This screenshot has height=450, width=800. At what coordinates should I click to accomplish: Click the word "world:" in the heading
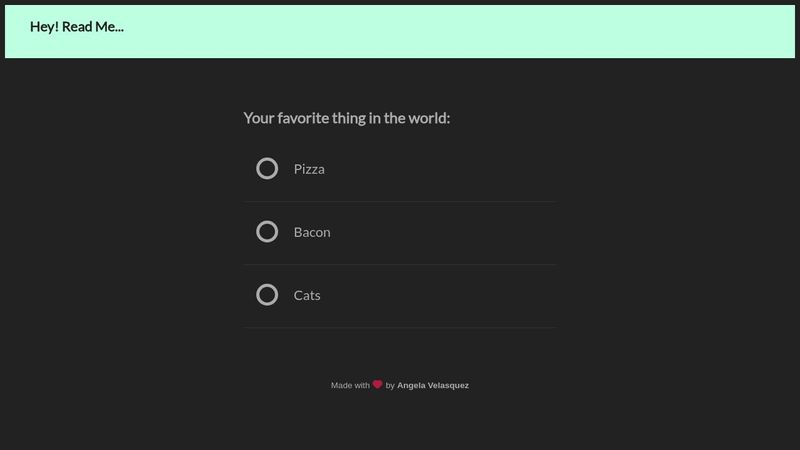pos(429,118)
